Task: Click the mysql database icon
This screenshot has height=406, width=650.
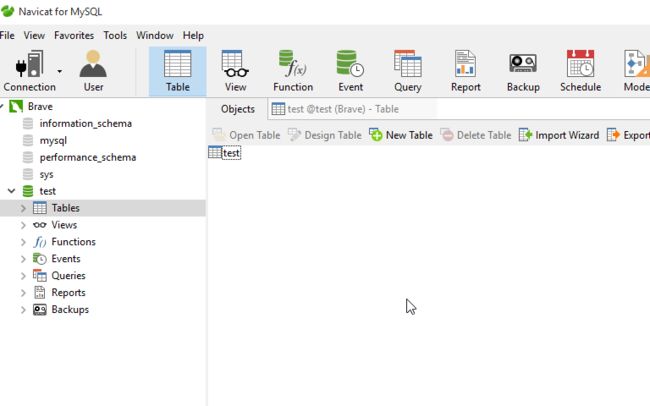Action: 28,141
